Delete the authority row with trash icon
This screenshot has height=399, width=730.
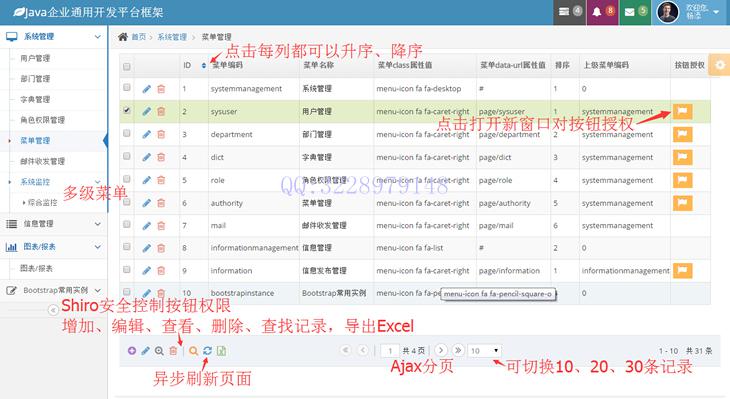pos(161,203)
